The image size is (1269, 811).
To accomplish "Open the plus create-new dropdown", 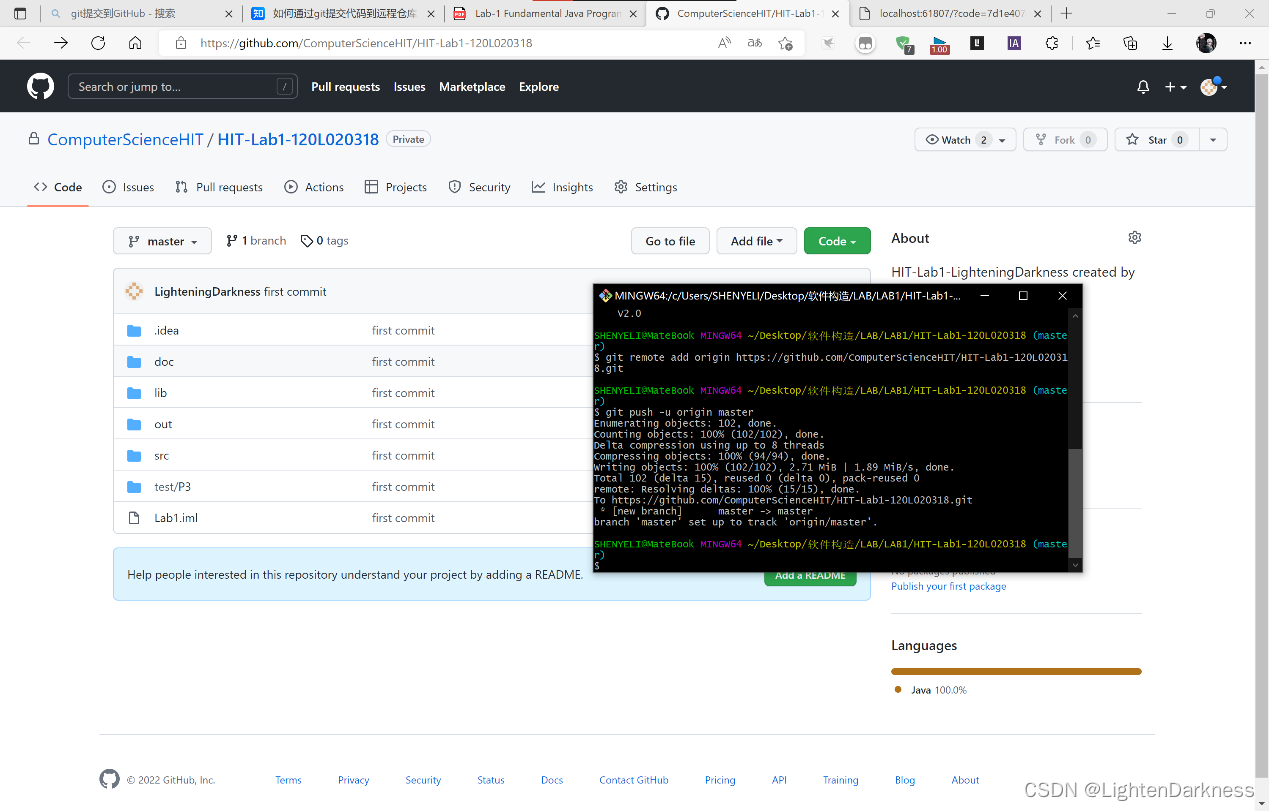I will pyautogui.click(x=1175, y=87).
